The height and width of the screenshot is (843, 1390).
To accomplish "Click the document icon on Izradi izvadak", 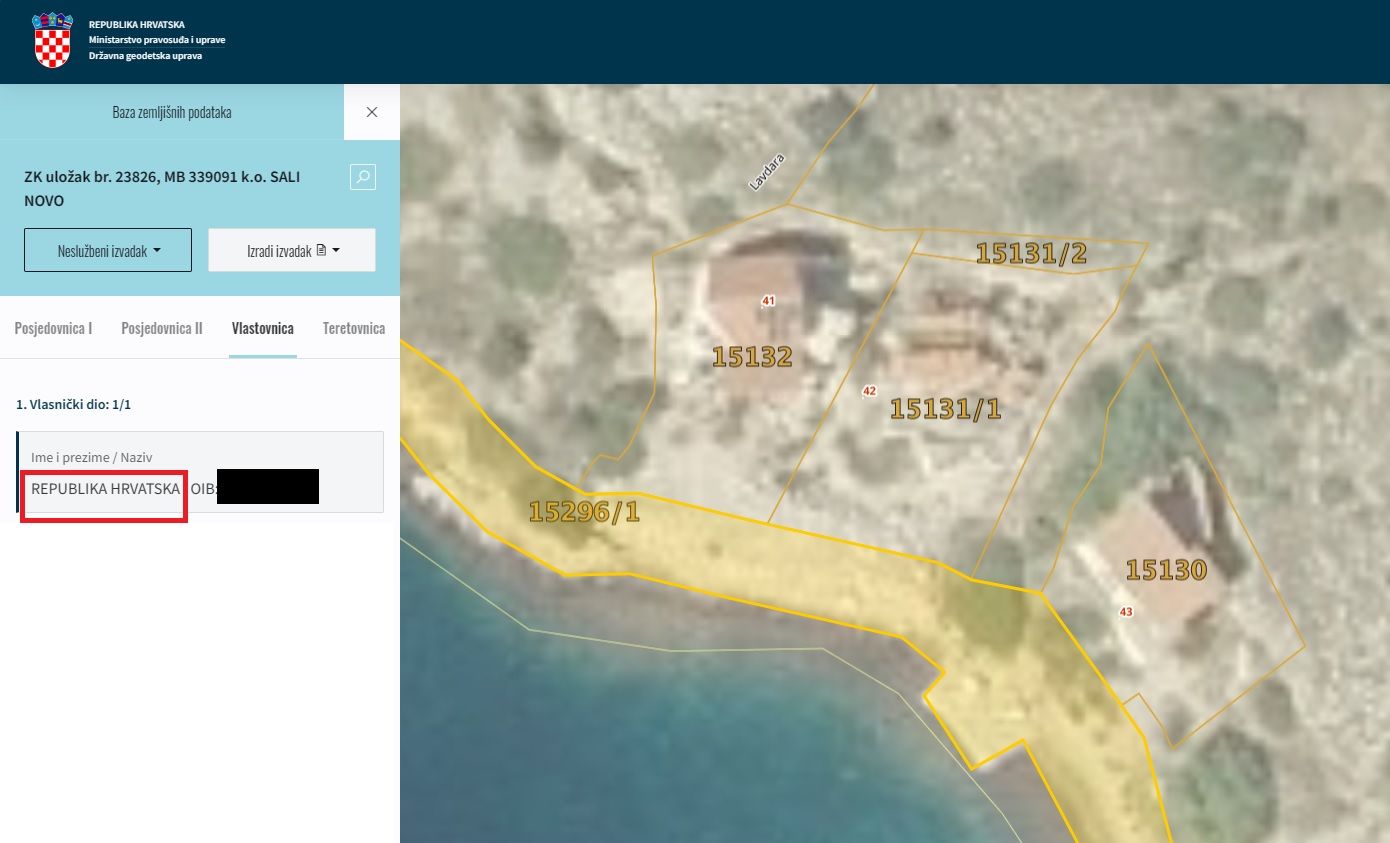I will (321, 250).
